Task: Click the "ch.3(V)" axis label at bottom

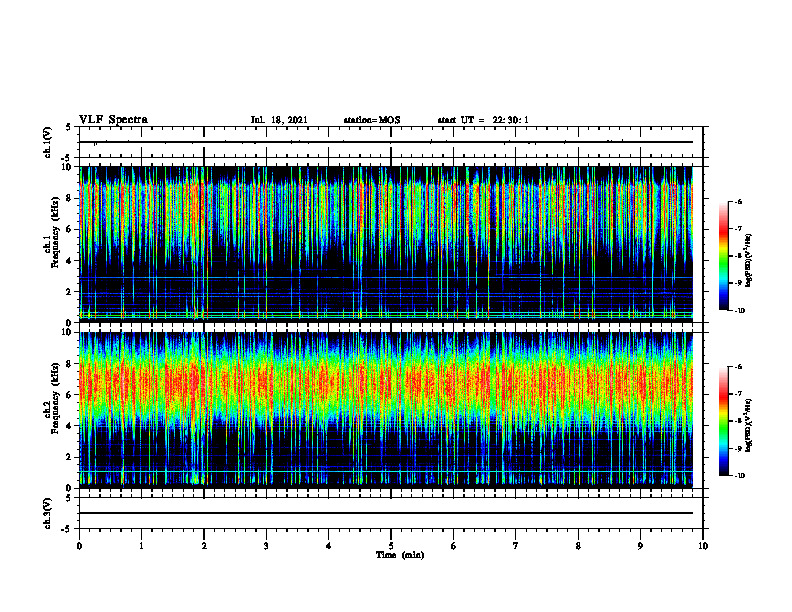Action: [48, 513]
